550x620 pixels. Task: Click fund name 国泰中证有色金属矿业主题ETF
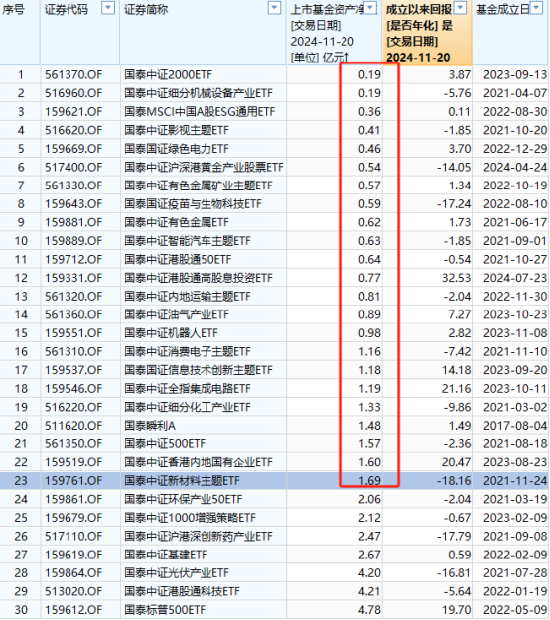point(198,185)
